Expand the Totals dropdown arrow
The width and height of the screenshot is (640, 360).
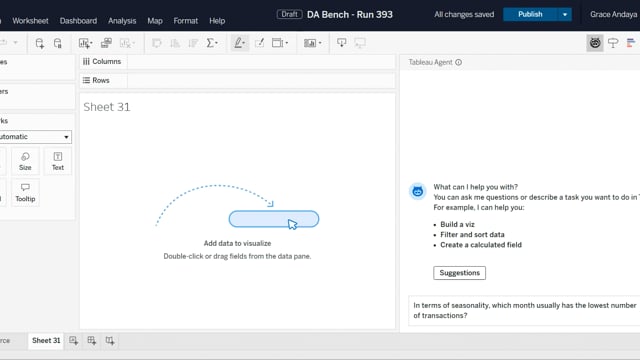click(217, 43)
